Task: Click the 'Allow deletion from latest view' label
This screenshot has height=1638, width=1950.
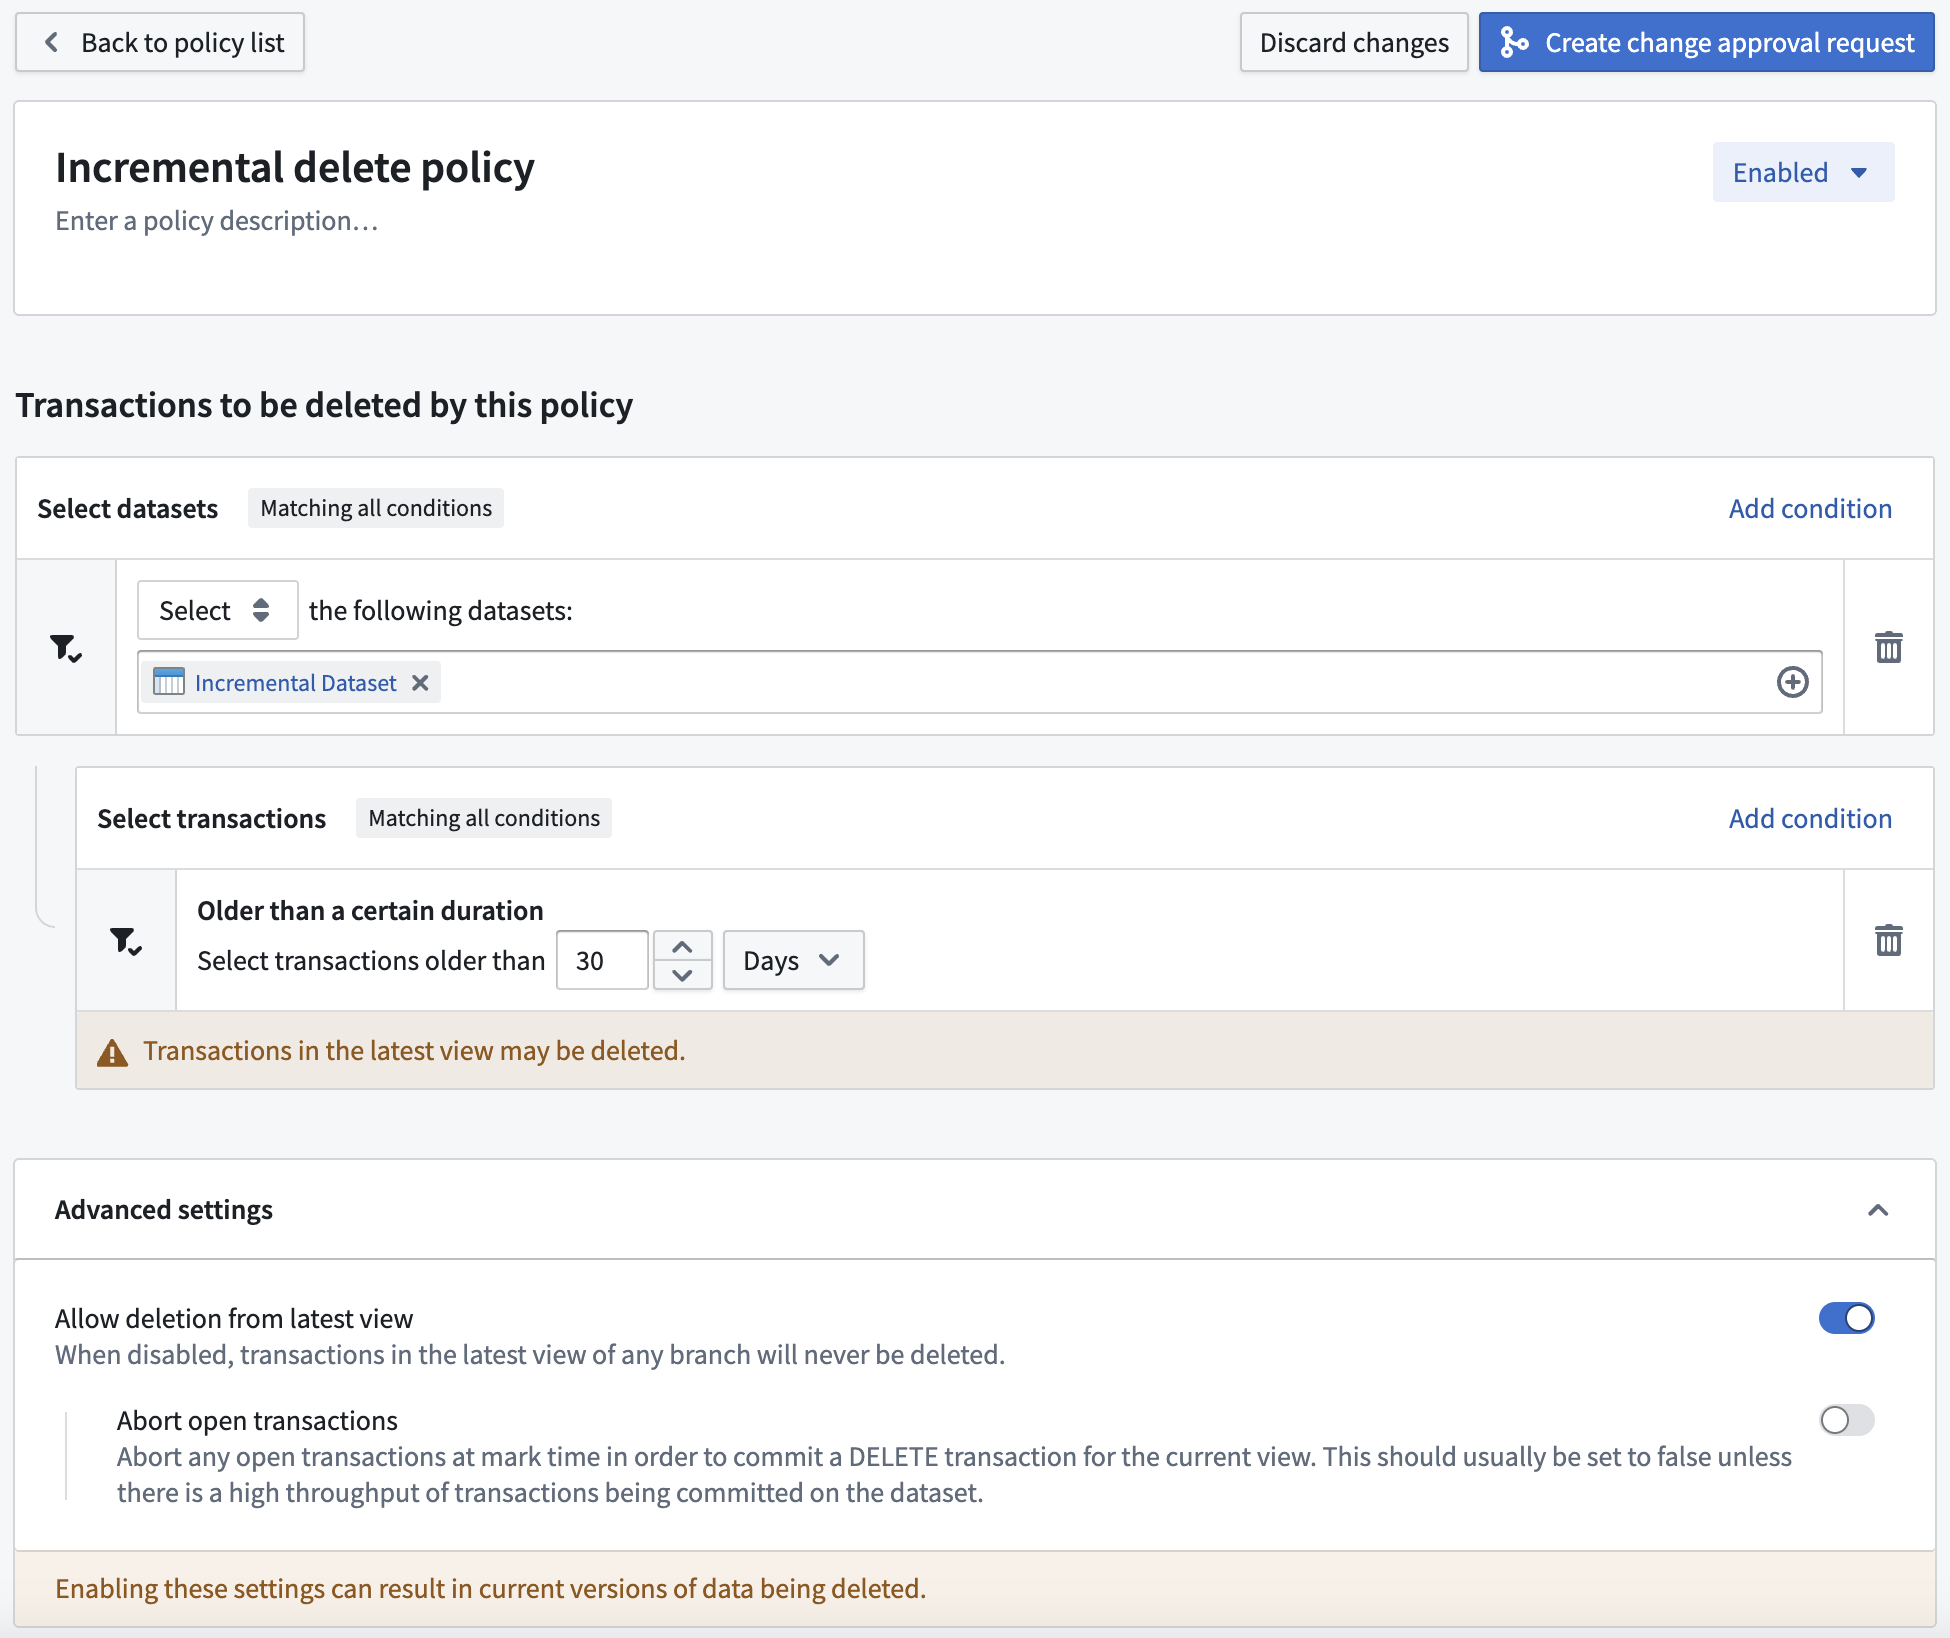Action: tap(234, 1319)
